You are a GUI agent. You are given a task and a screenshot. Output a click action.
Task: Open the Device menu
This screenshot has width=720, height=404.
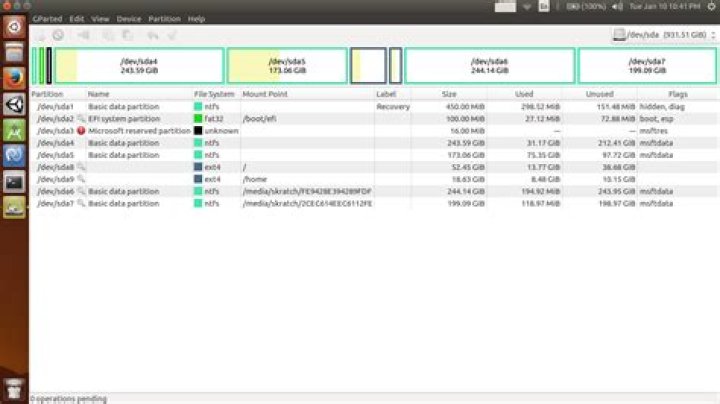129,19
